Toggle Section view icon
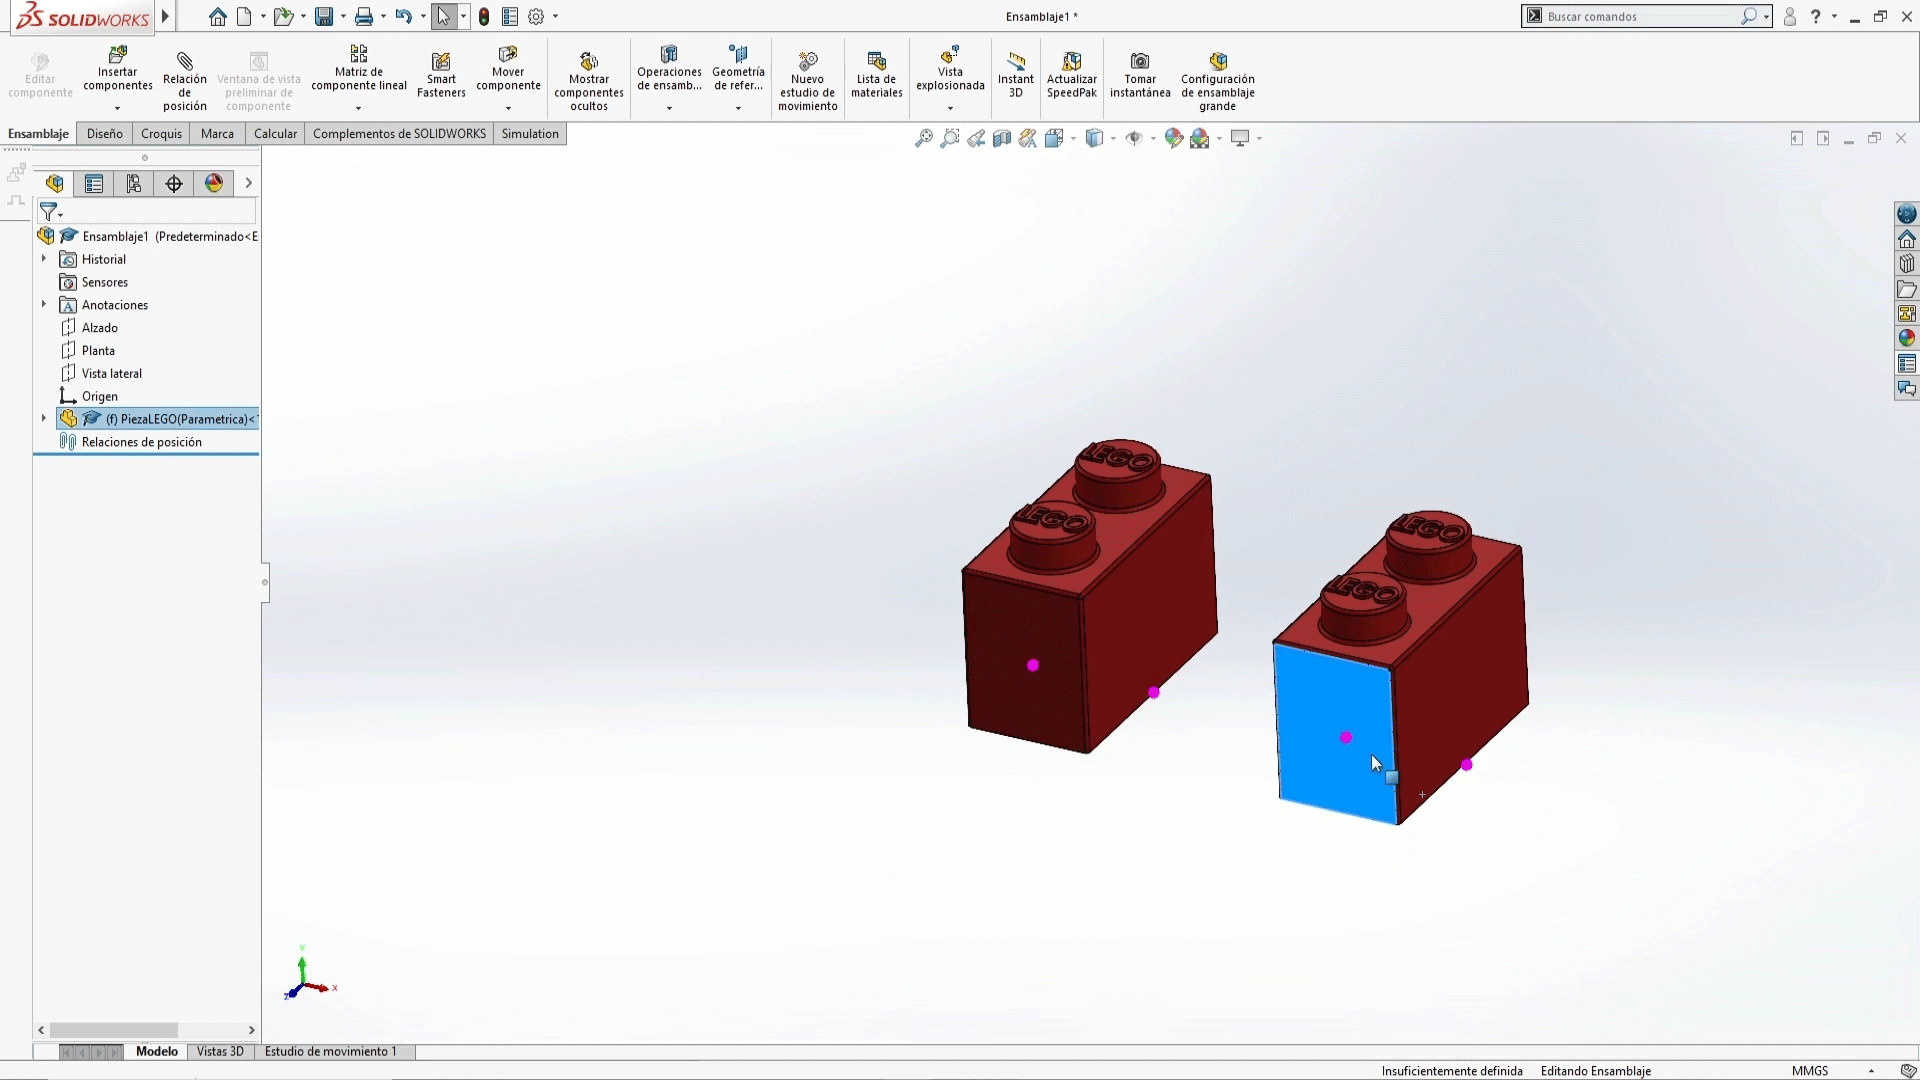Screen dimensions: 1920x1080 point(1002,138)
